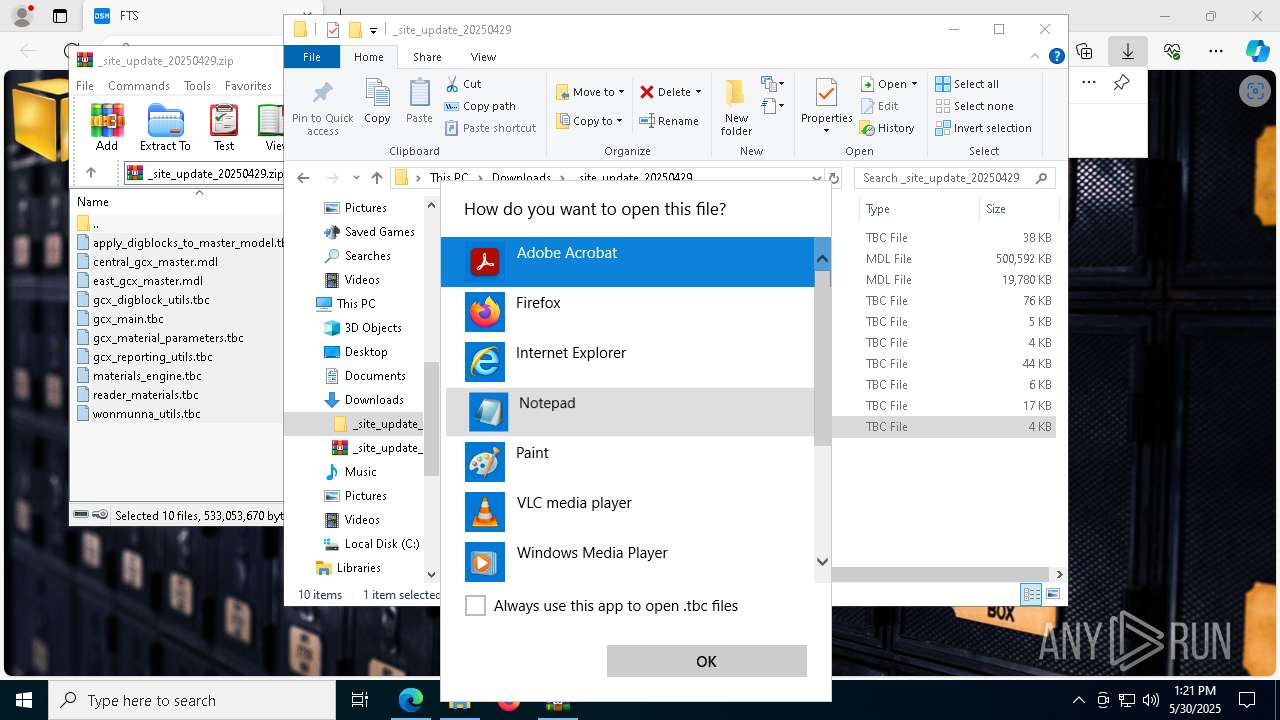
Task: Click the Type column header
Action: 919,209
